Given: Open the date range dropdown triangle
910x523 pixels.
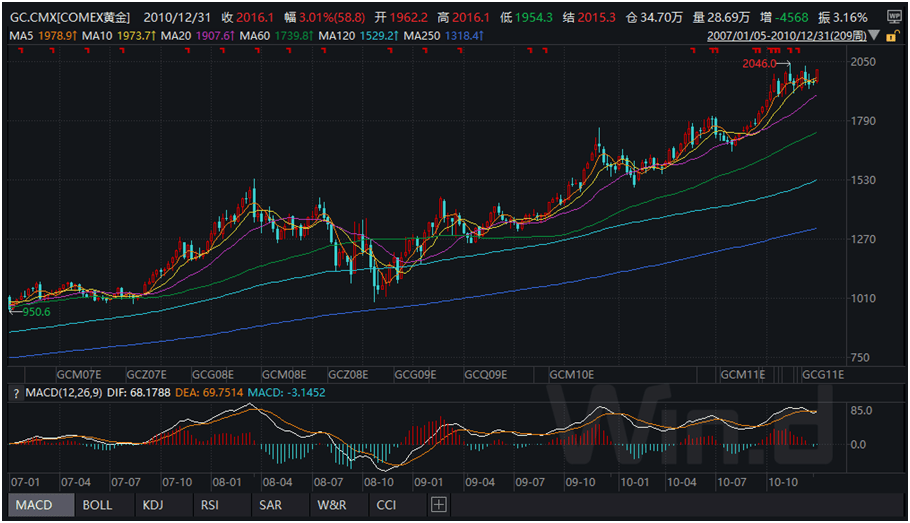Looking at the screenshot, I should [x=875, y=35].
